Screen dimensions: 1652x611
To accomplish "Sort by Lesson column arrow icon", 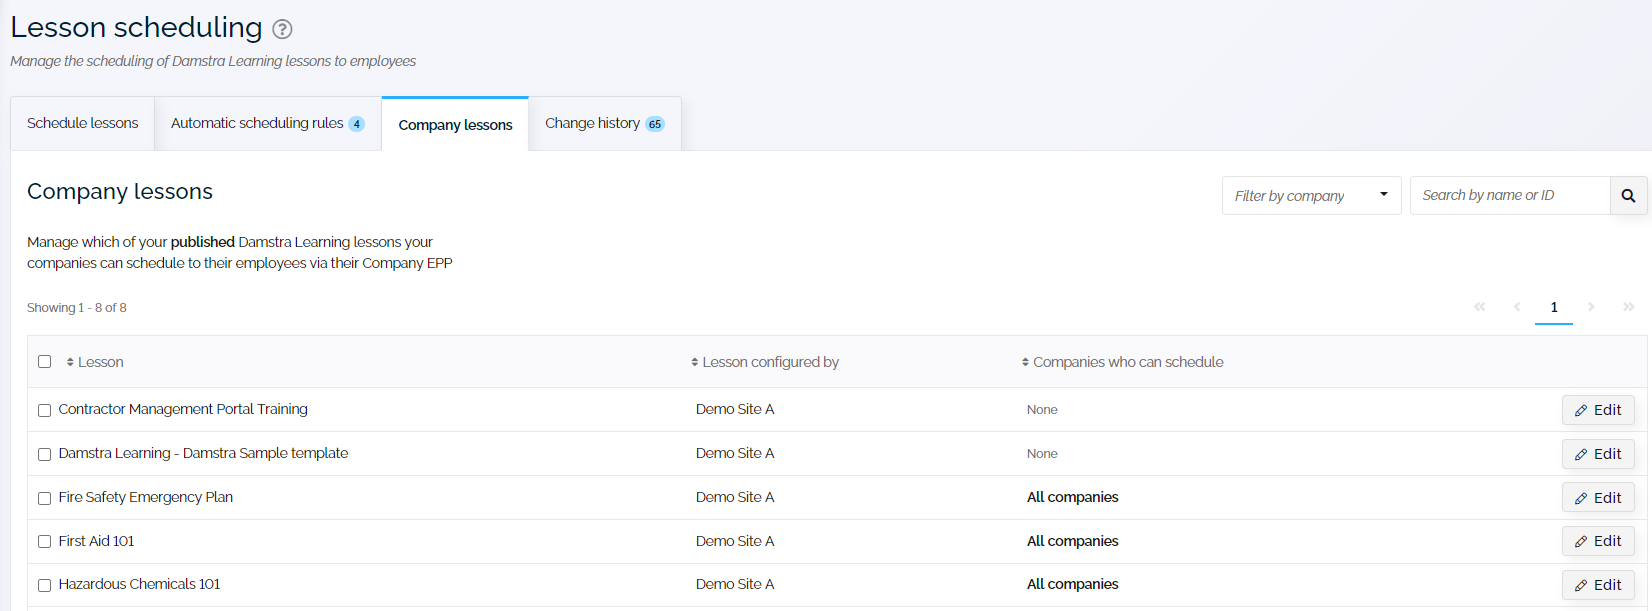I will 70,362.
